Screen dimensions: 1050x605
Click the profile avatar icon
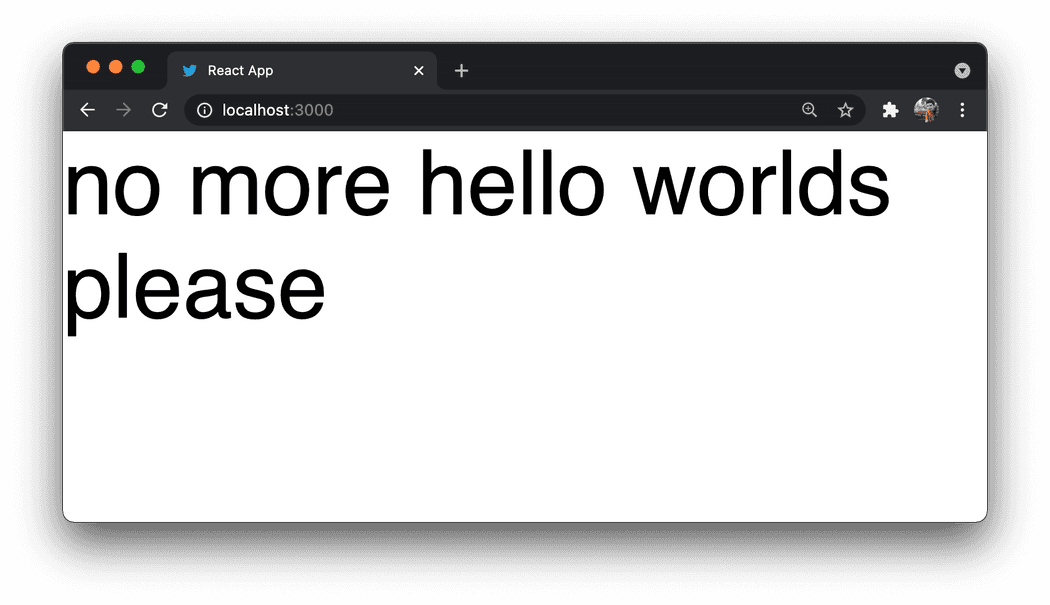[926, 110]
